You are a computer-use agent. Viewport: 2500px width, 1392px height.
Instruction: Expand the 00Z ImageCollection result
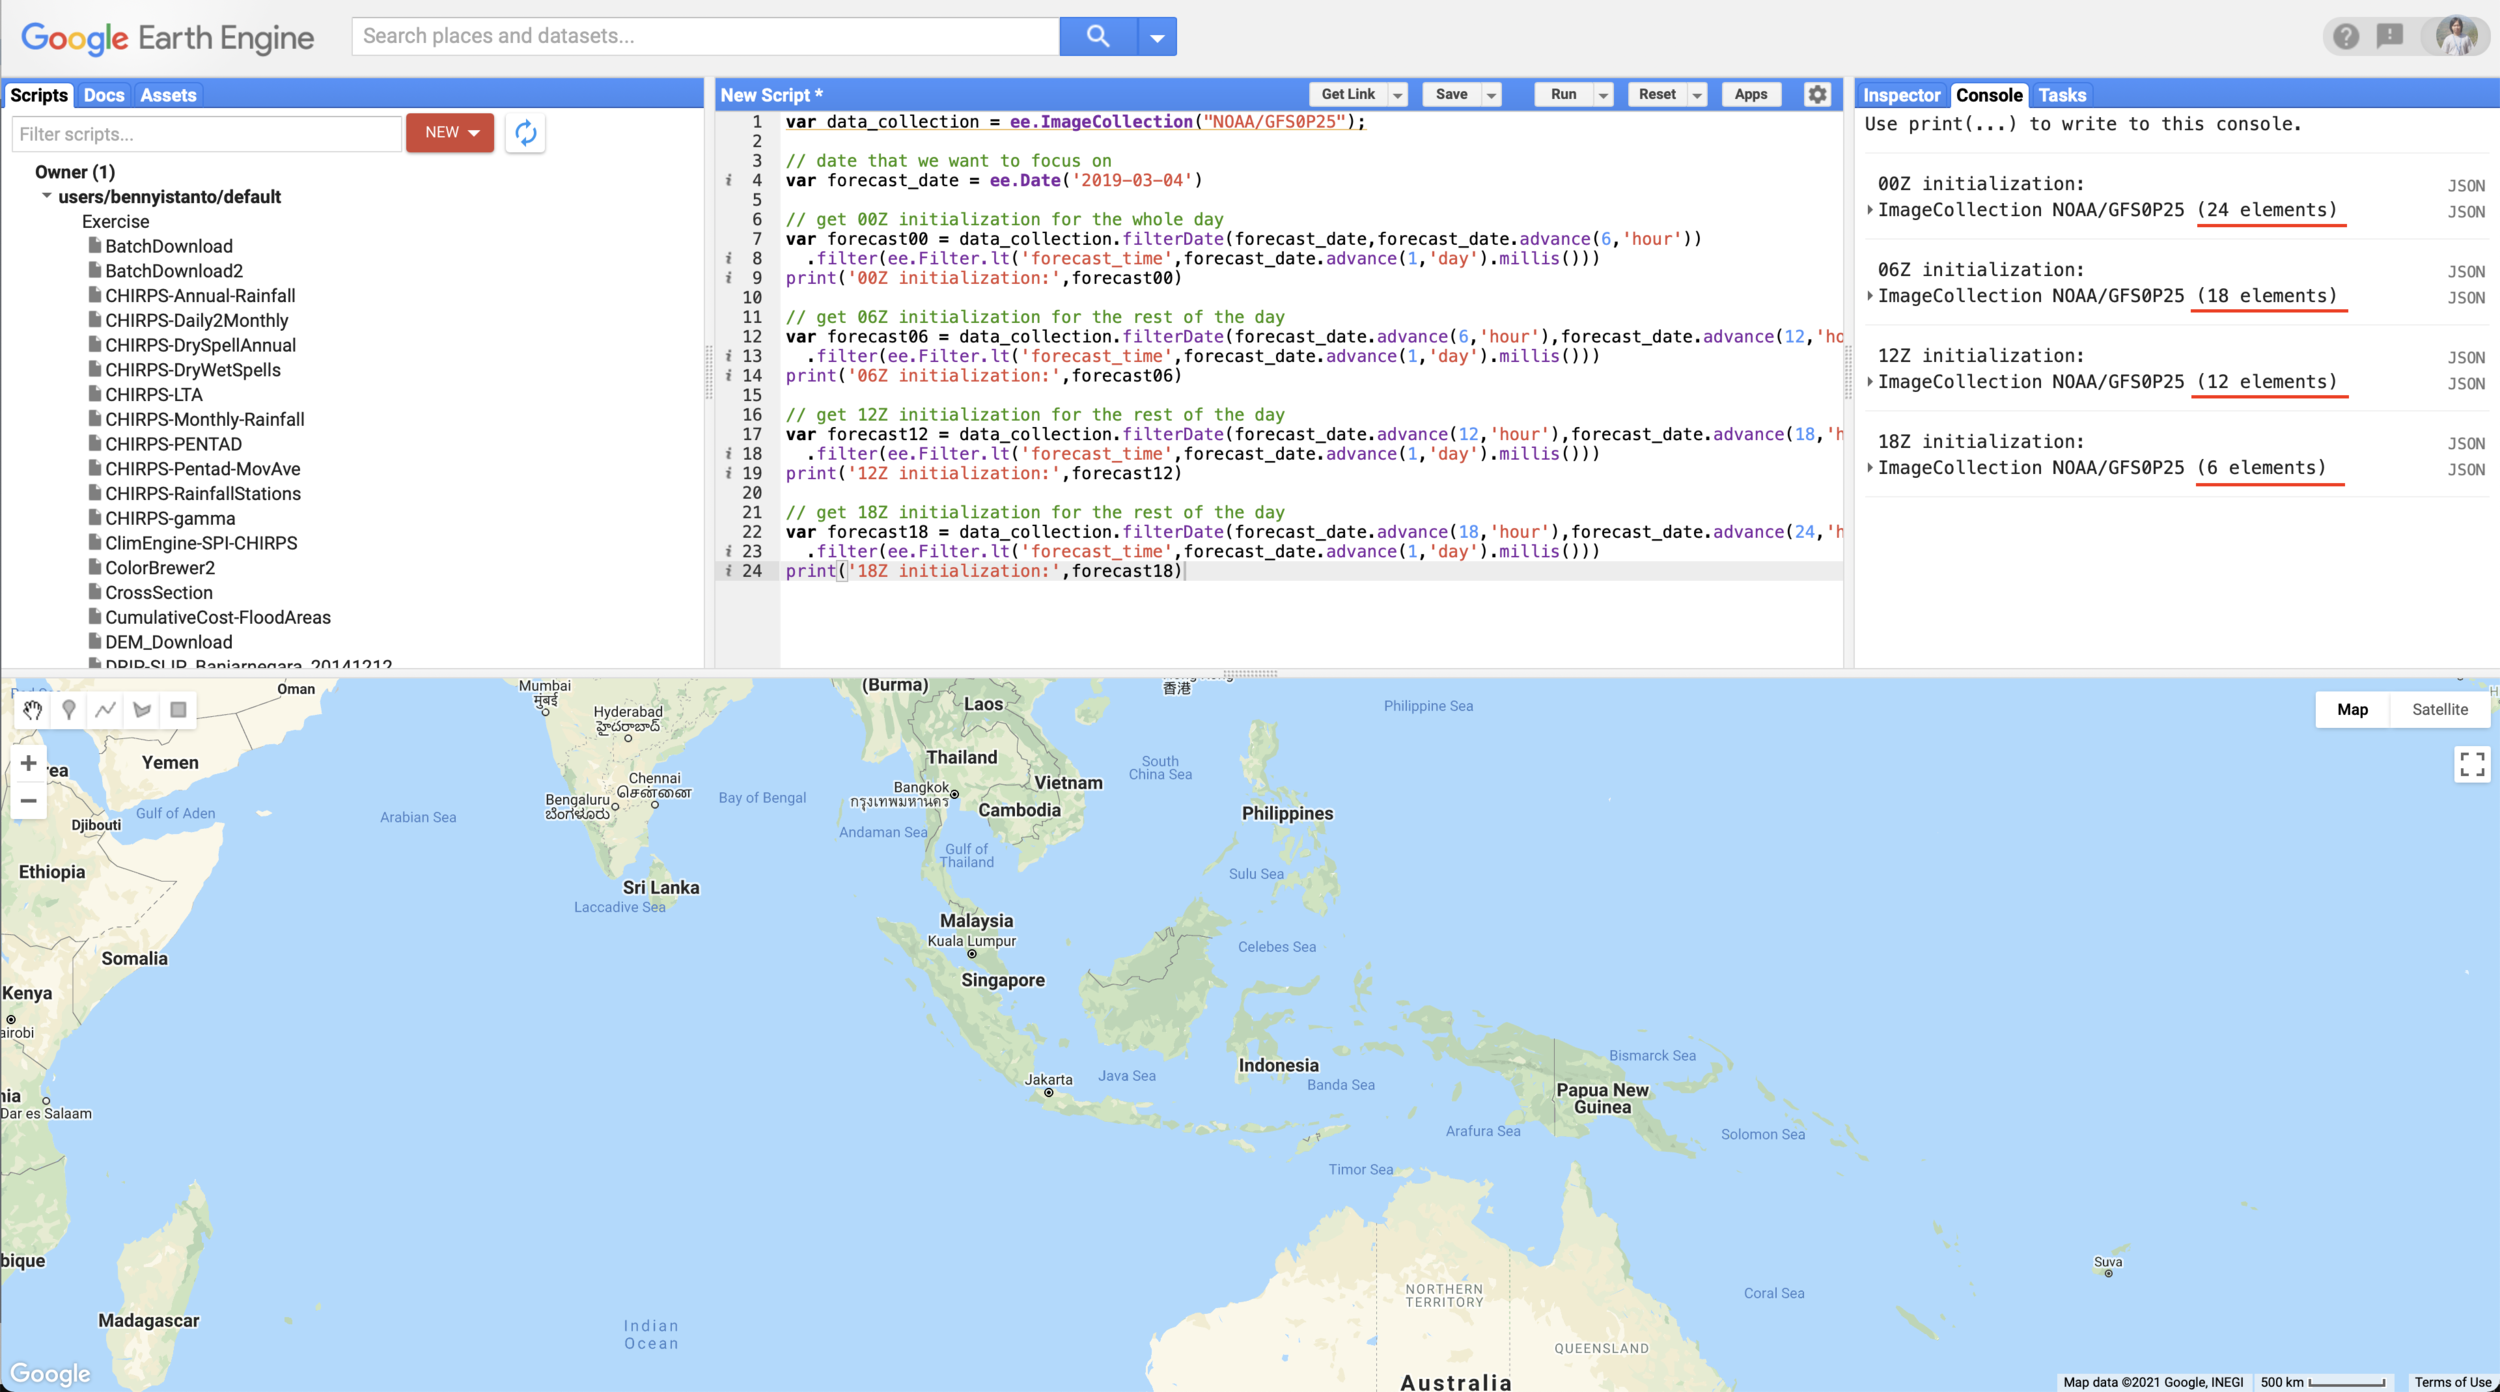(1870, 210)
